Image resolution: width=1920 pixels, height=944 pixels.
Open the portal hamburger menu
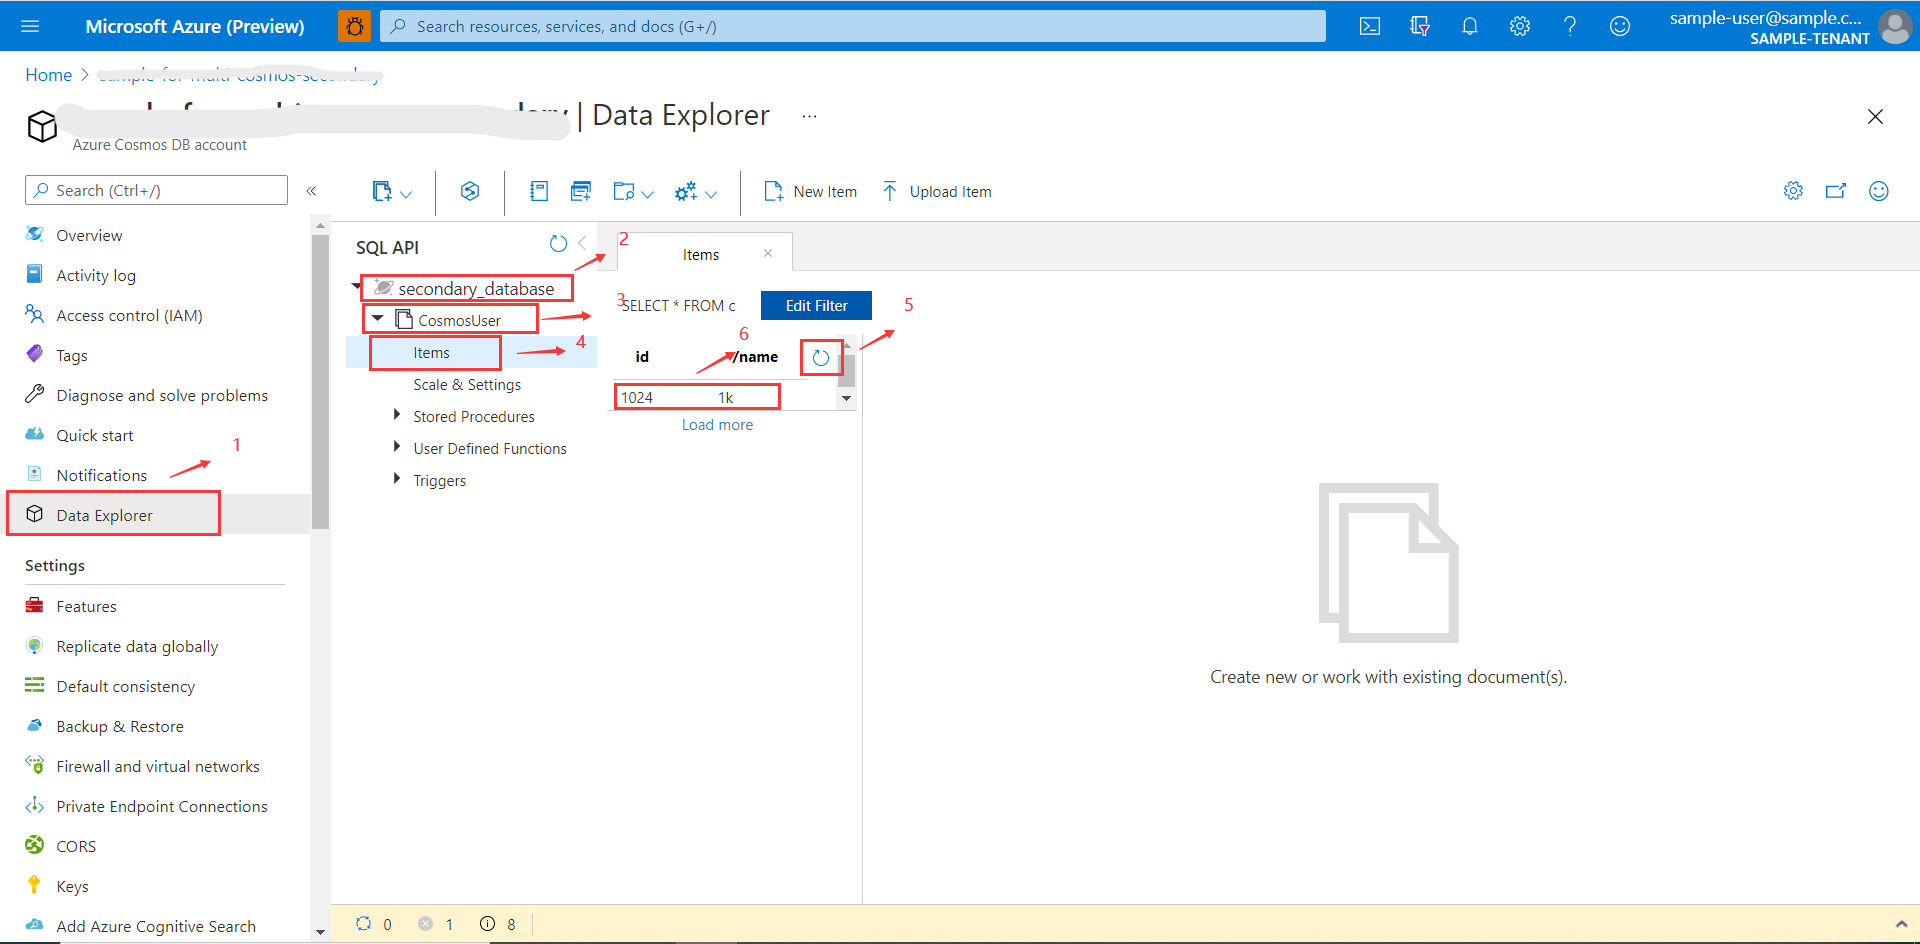point(30,26)
